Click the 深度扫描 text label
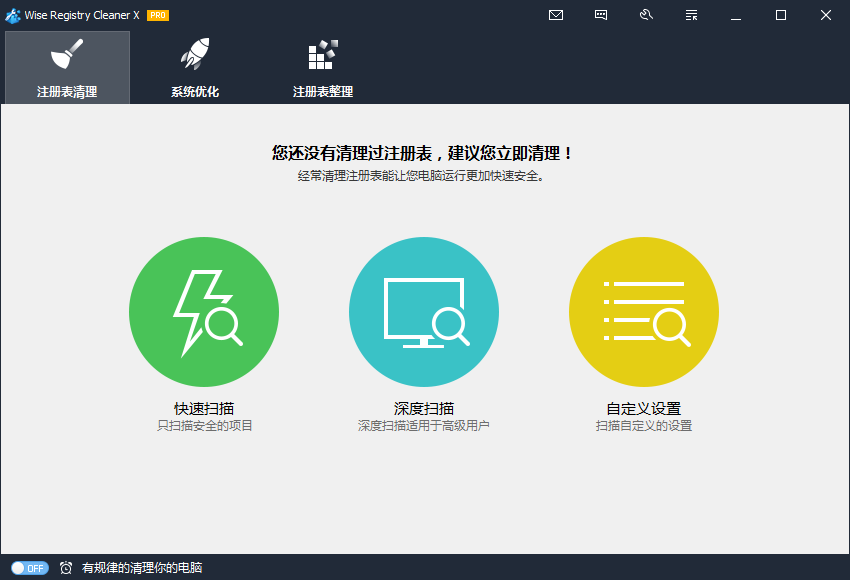This screenshot has height=580, width=850. pos(424,408)
